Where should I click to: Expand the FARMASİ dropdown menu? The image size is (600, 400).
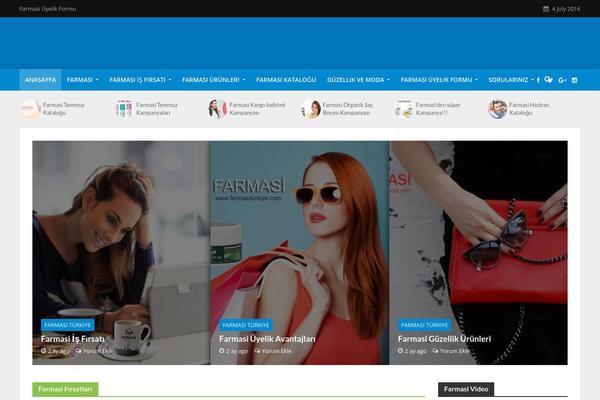pos(82,80)
